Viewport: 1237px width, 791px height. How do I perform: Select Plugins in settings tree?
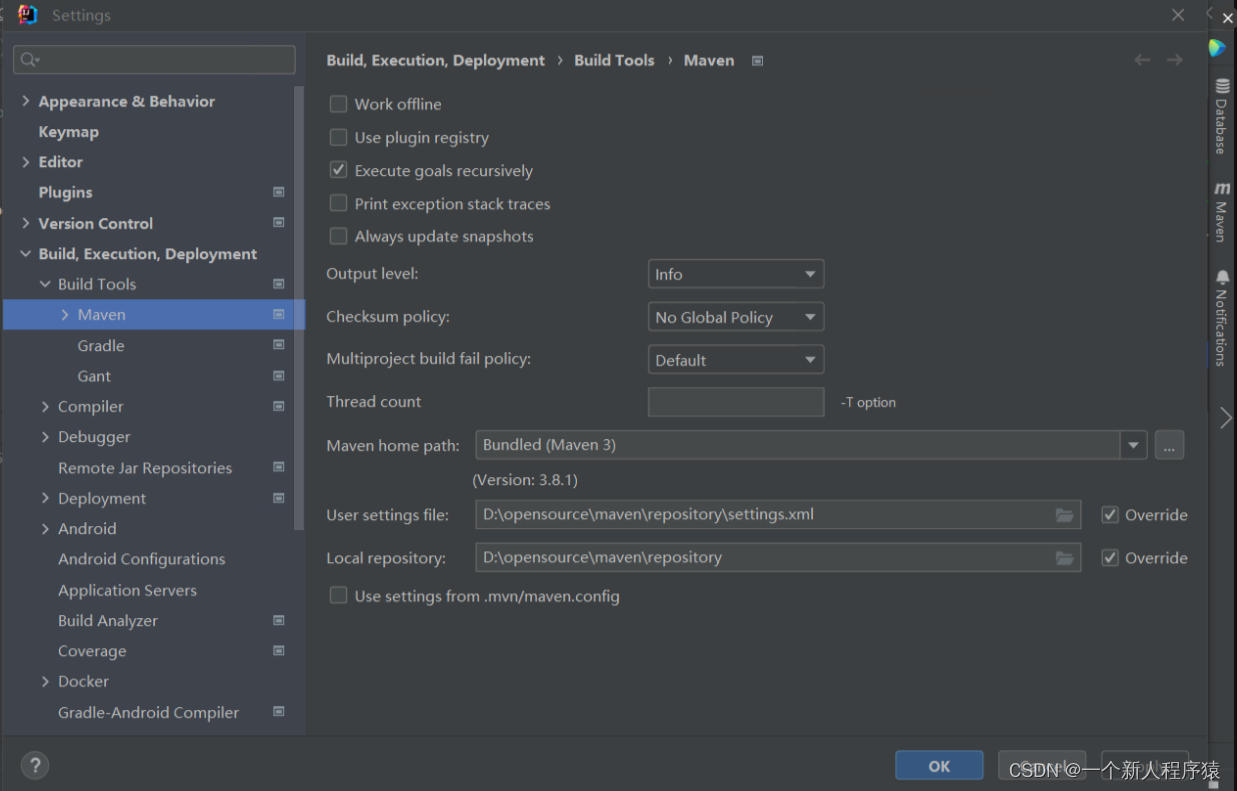pos(65,192)
